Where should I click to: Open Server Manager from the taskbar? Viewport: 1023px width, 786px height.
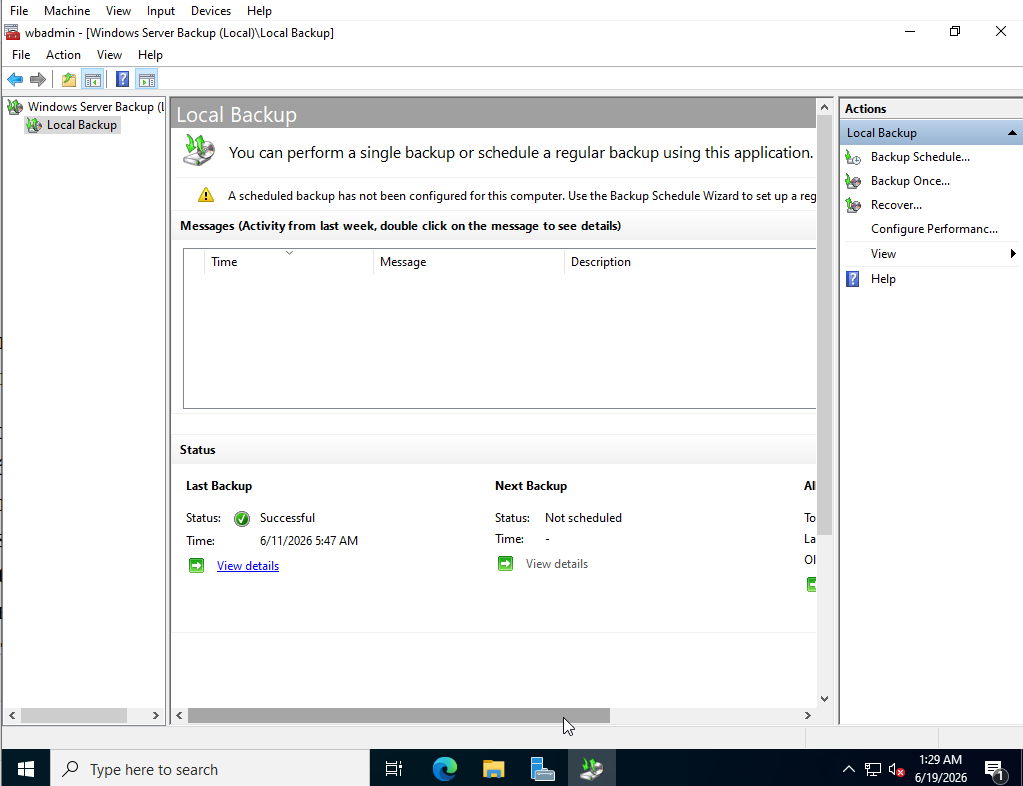(542, 770)
